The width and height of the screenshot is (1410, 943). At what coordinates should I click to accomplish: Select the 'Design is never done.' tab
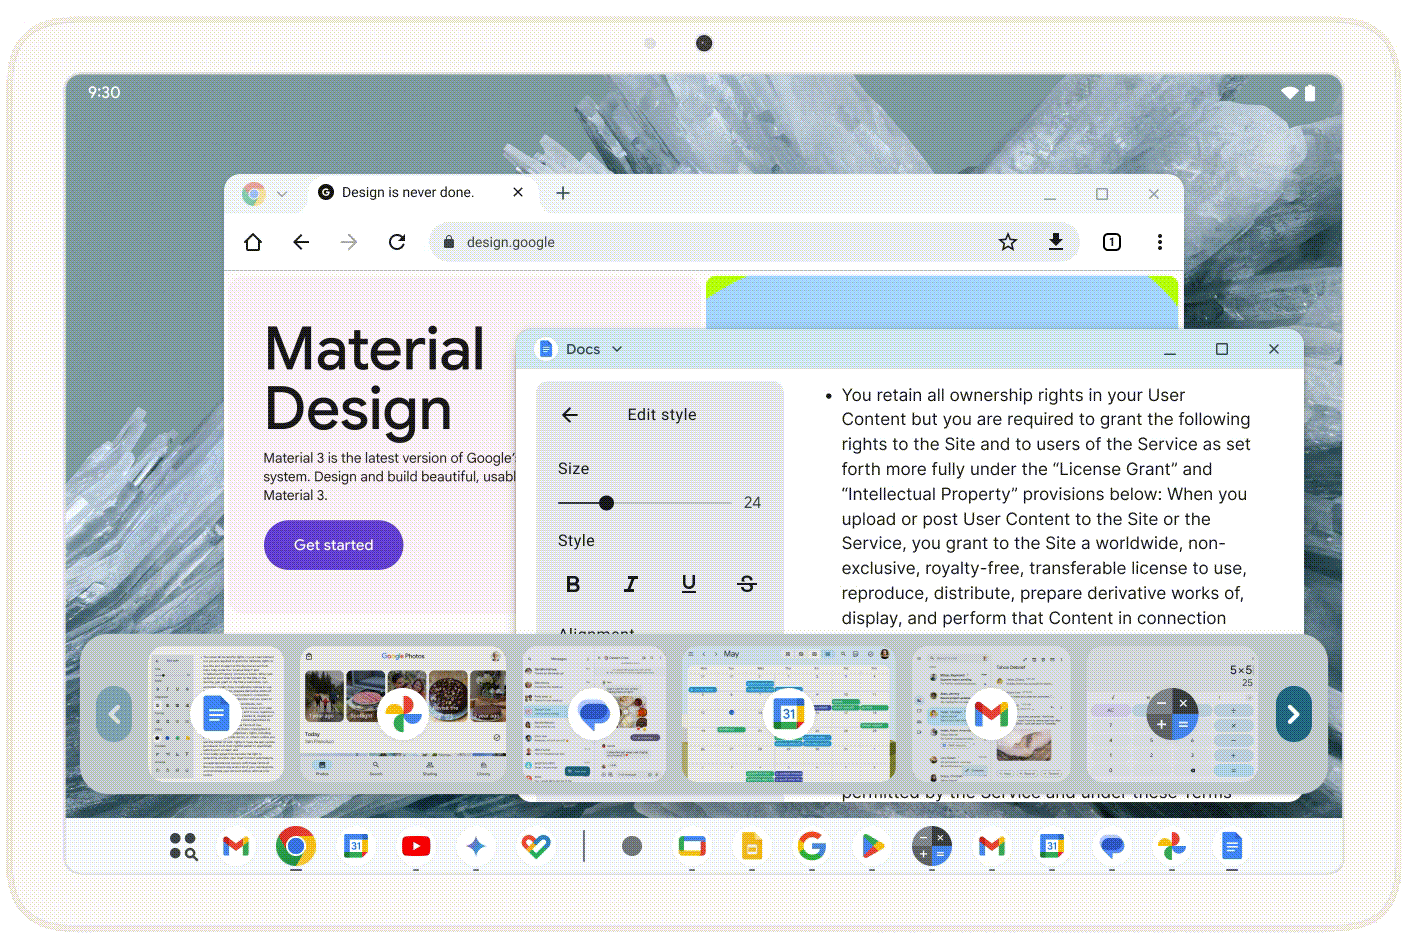point(420,193)
